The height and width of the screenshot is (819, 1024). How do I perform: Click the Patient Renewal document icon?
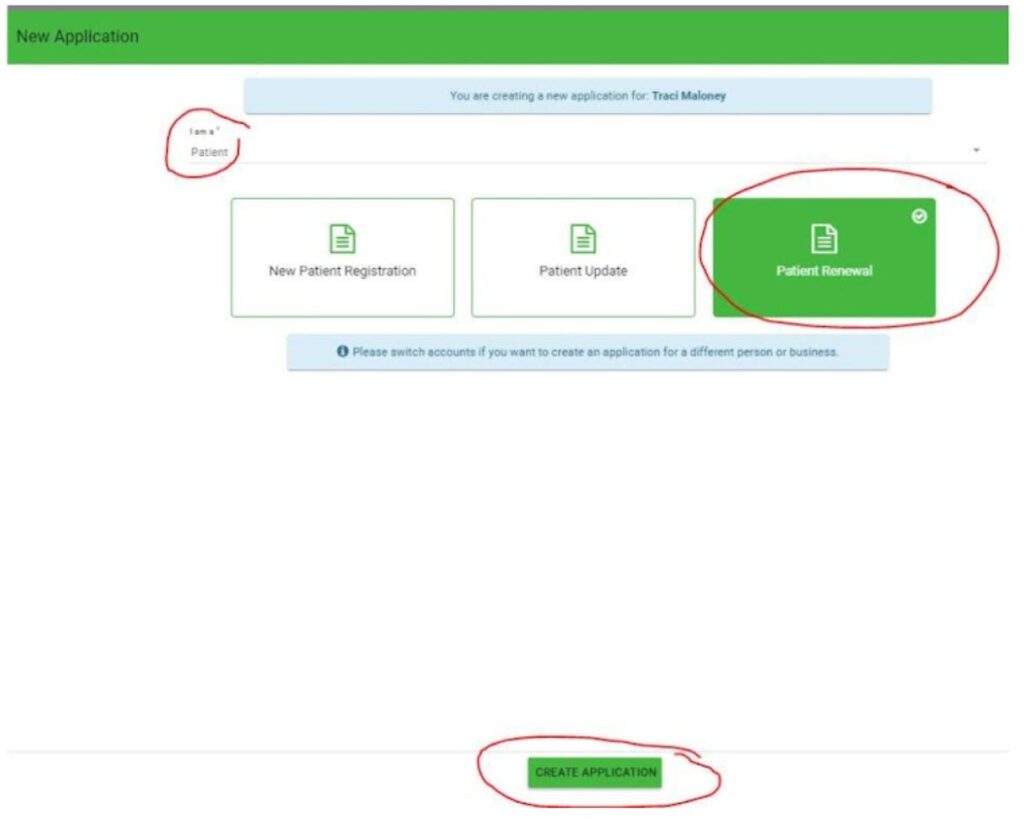[x=824, y=238]
